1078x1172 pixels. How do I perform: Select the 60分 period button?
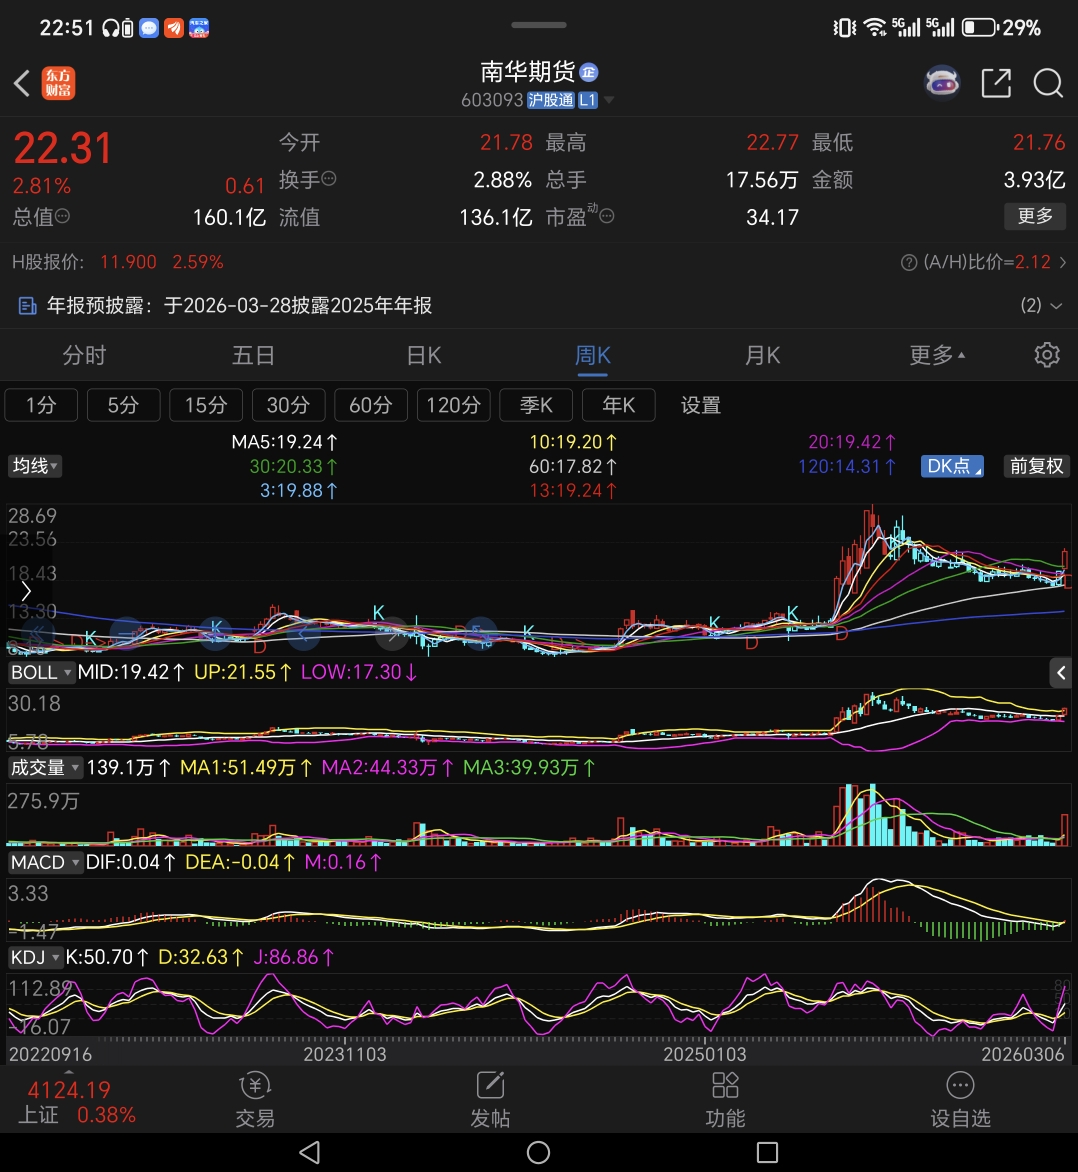coord(371,405)
